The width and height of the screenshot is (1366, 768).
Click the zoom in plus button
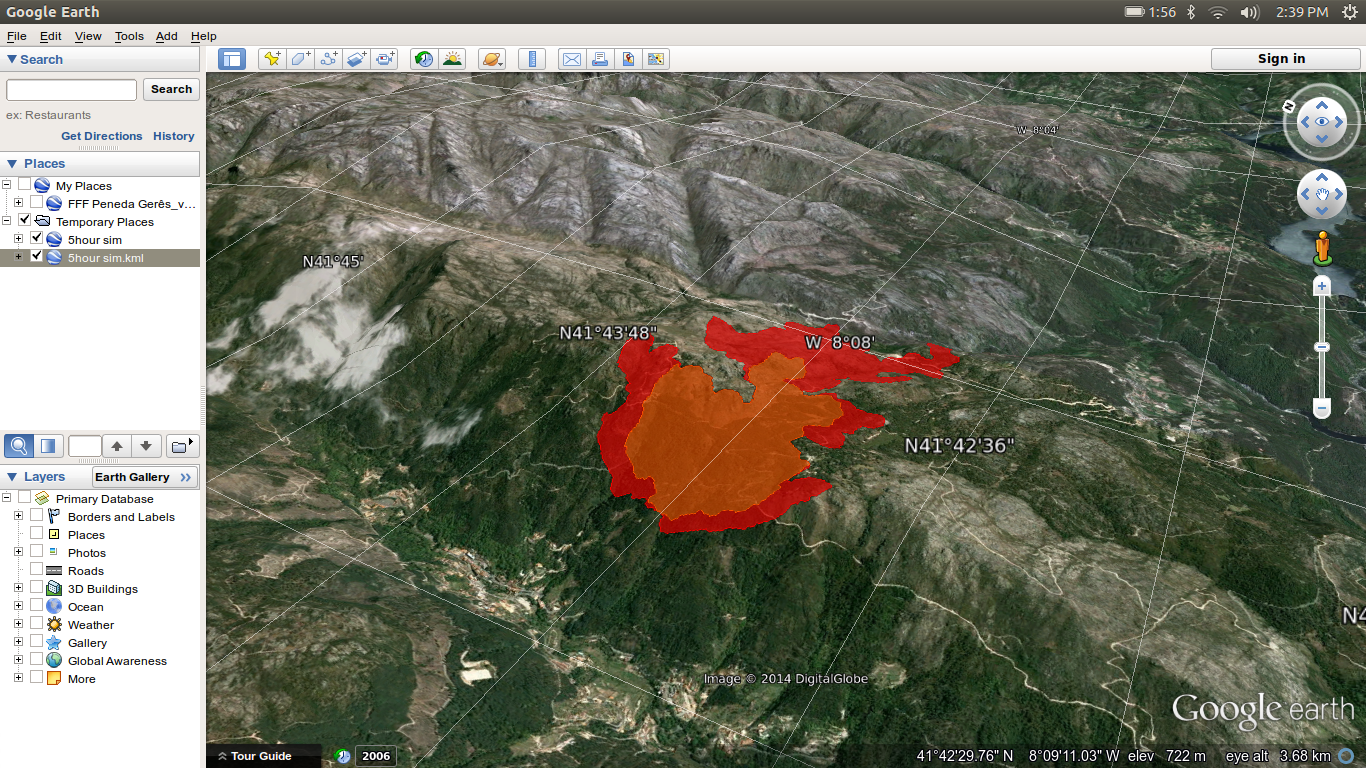coord(1322,286)
